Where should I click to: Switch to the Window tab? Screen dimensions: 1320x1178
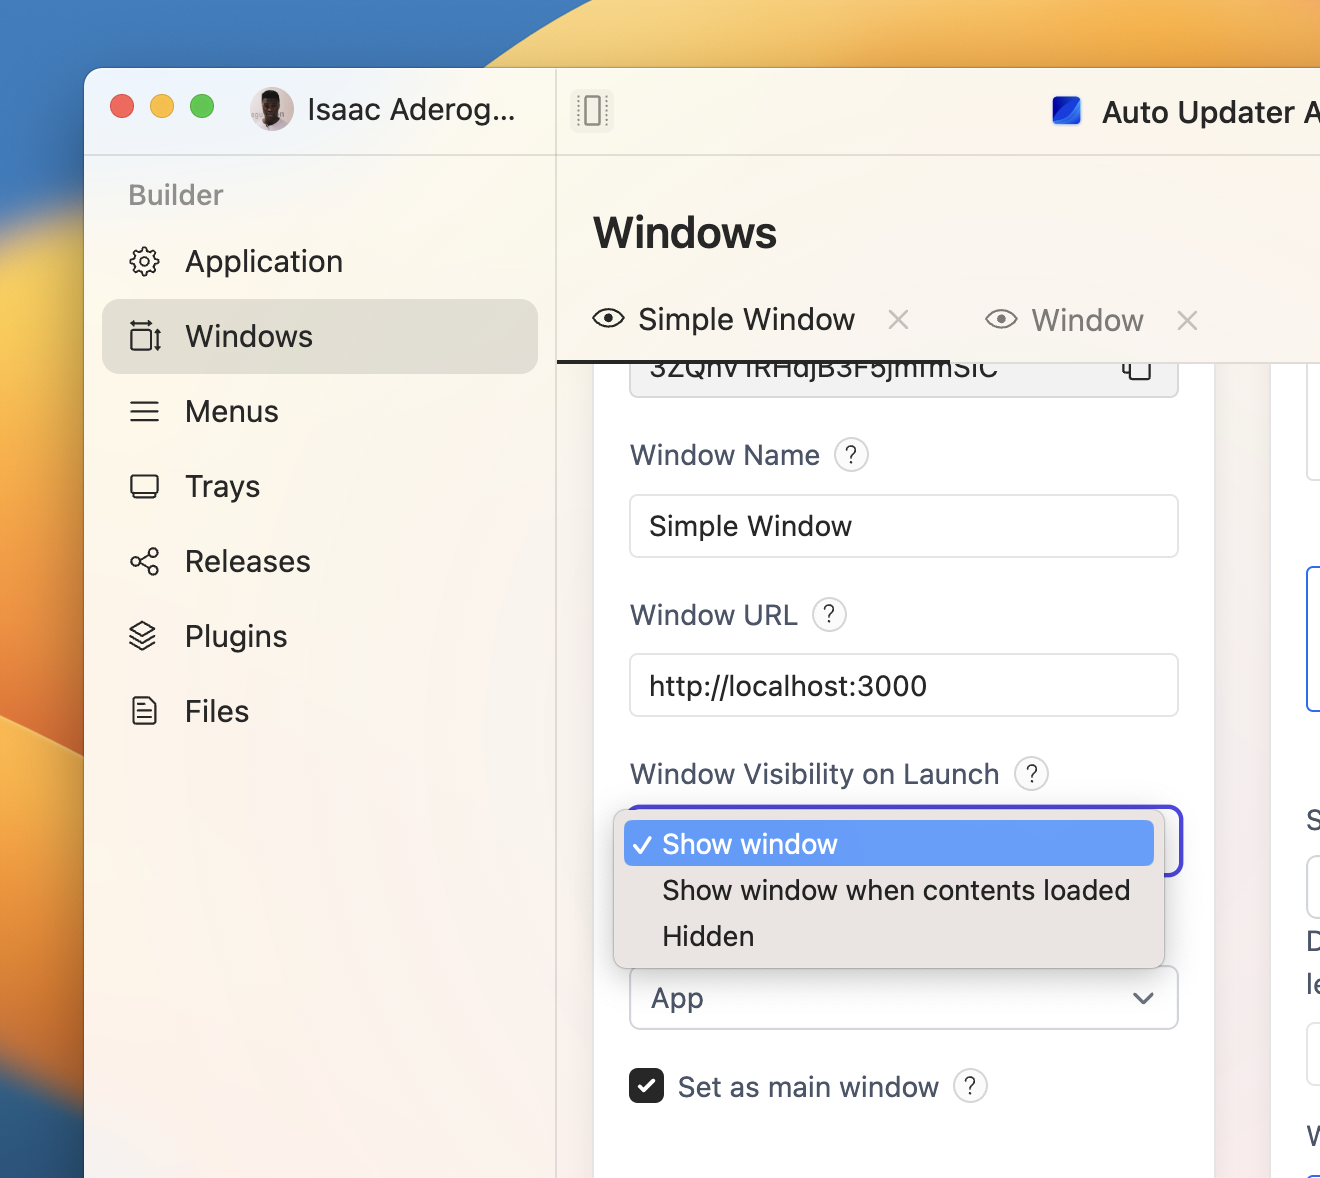pyautogui.click(x=1087, y=319)
